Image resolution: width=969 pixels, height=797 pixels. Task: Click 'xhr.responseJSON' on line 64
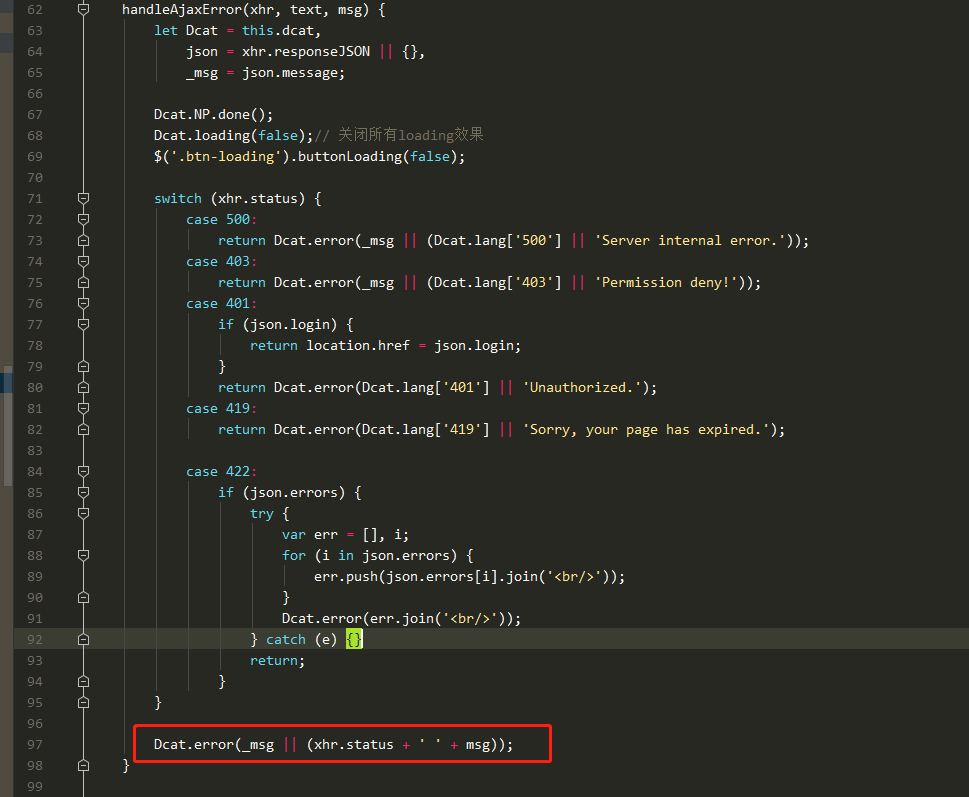306,52
